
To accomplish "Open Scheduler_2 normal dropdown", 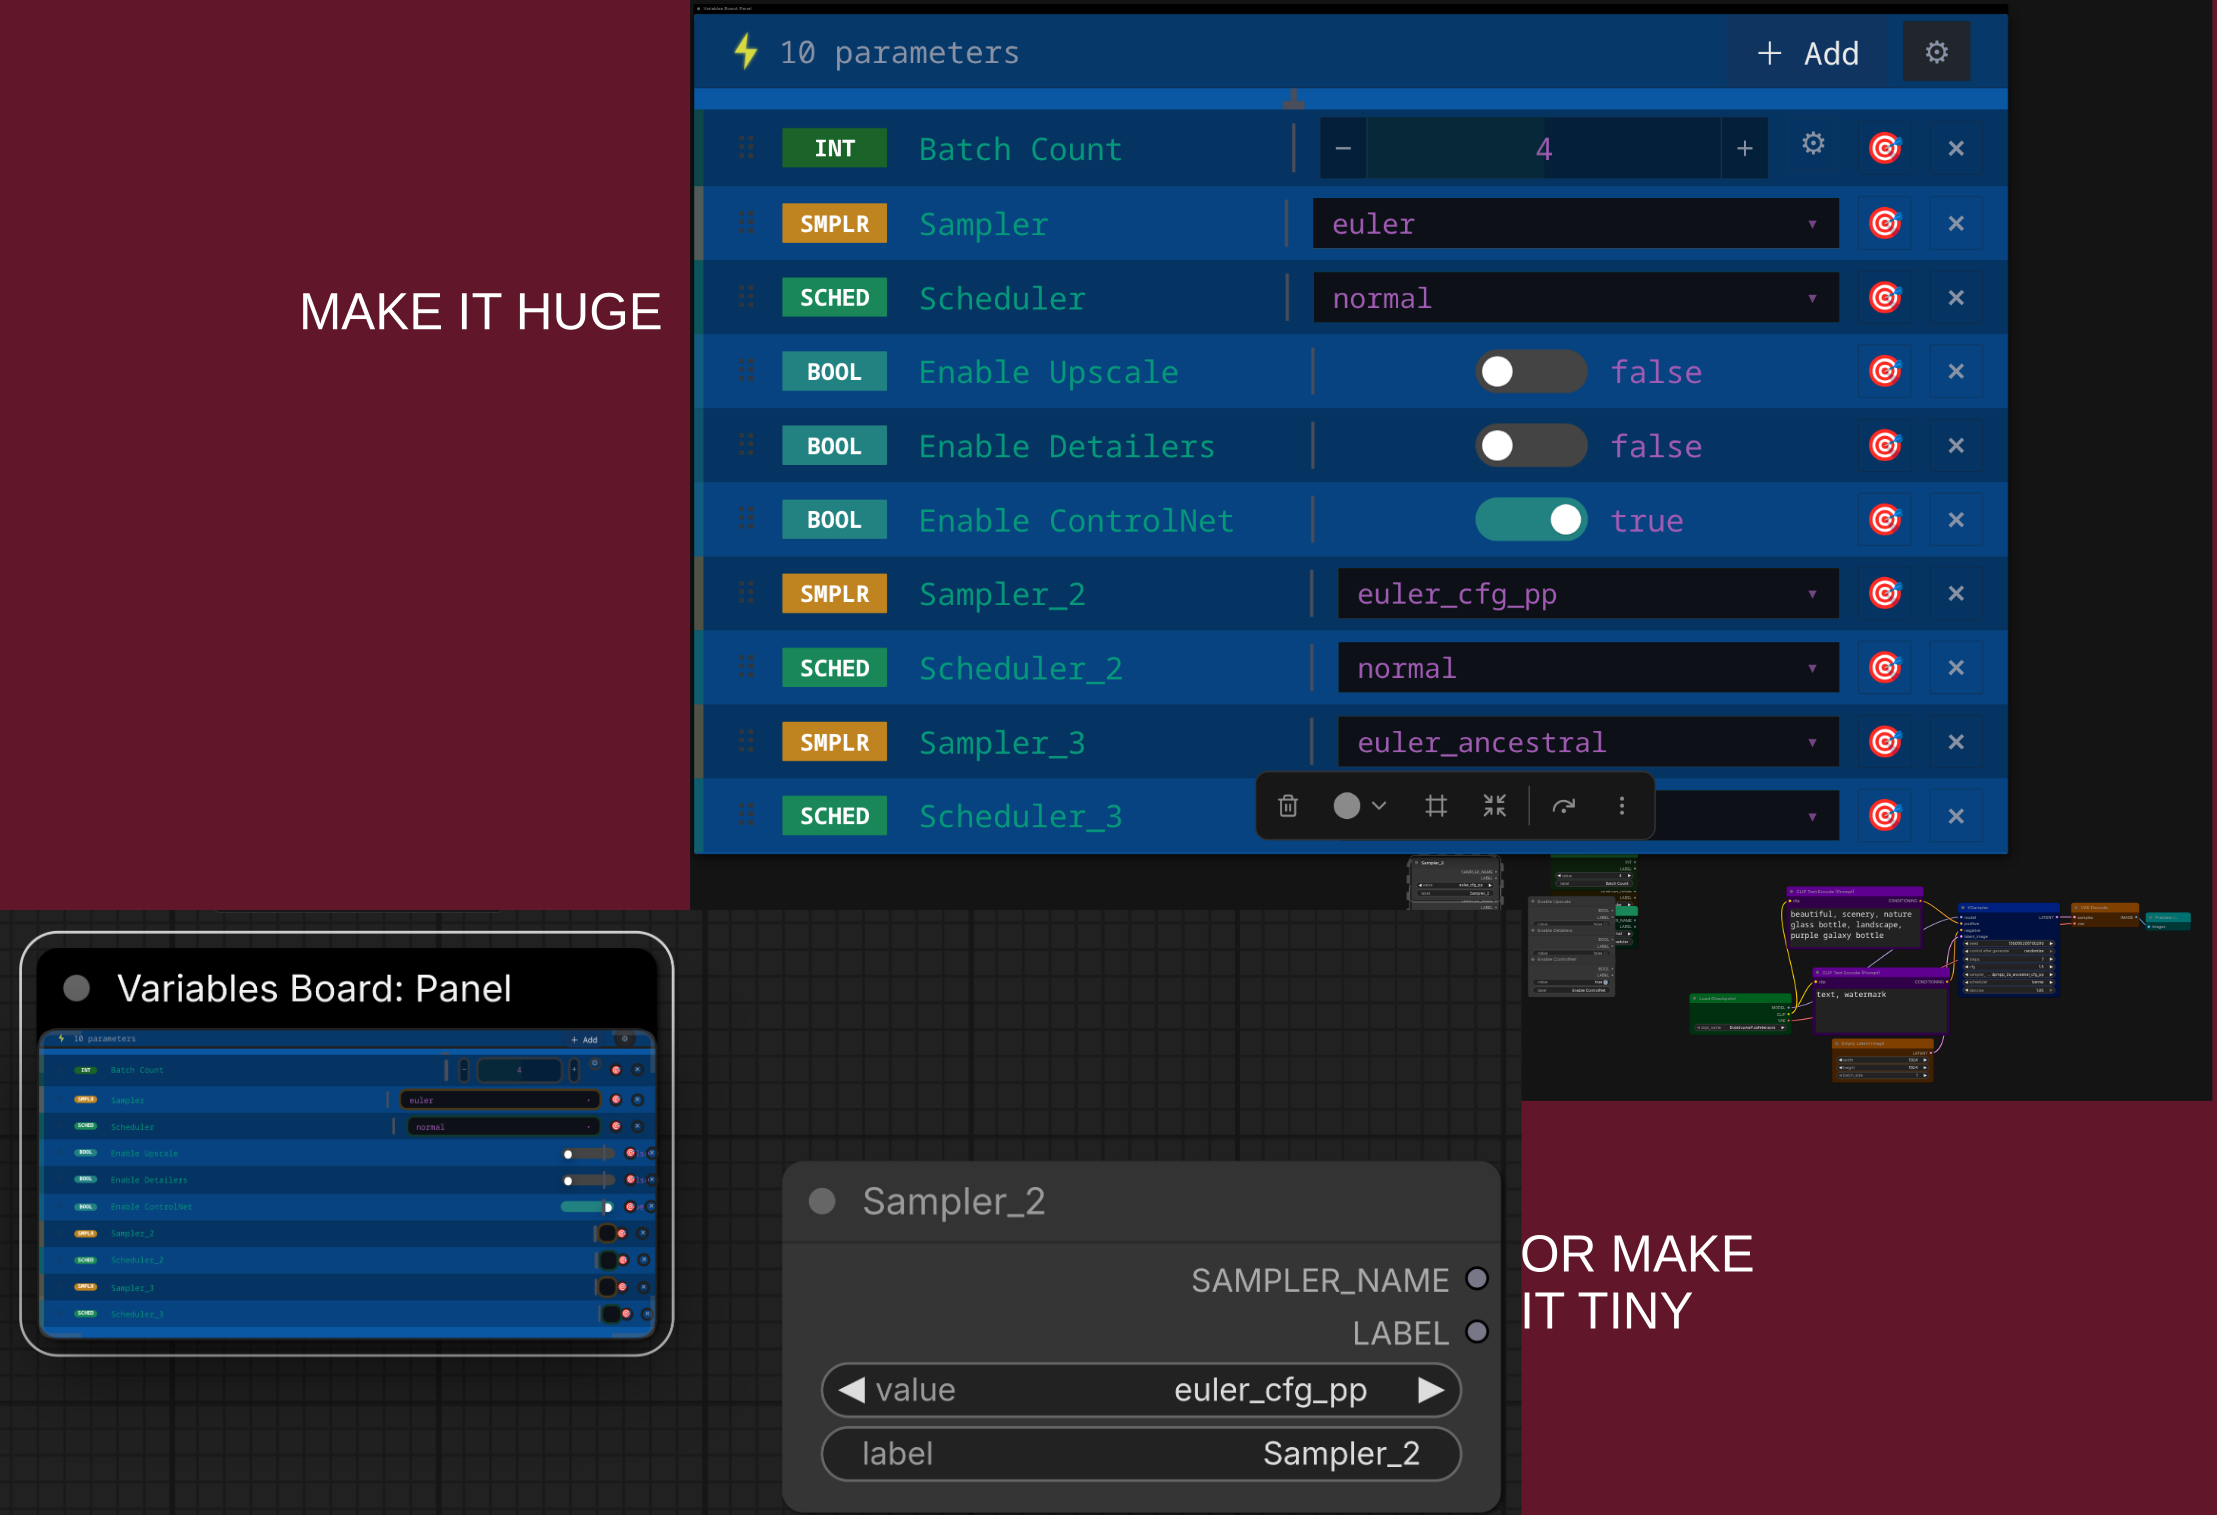I will pos(1588,668).
